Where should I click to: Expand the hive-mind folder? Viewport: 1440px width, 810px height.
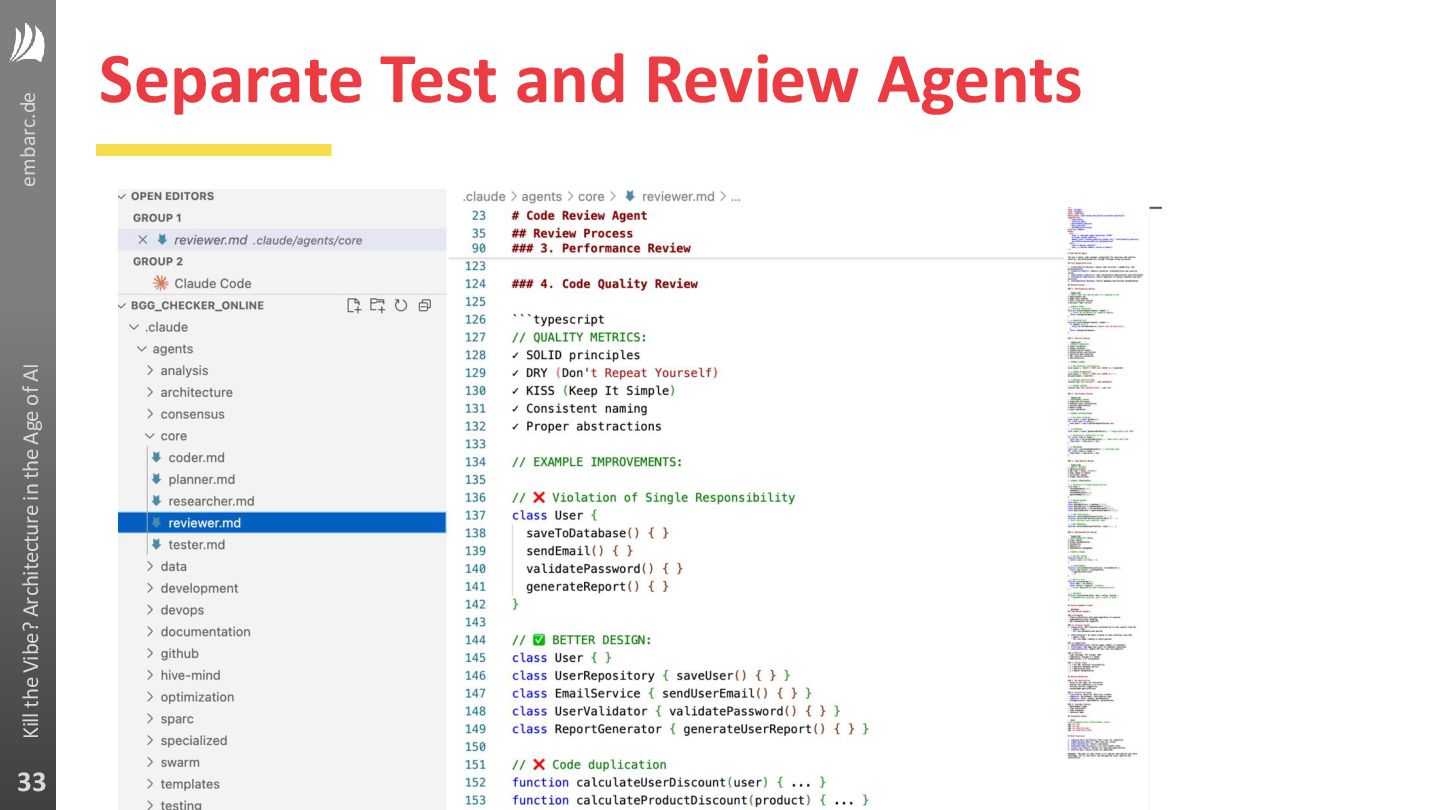coord(150,675)
